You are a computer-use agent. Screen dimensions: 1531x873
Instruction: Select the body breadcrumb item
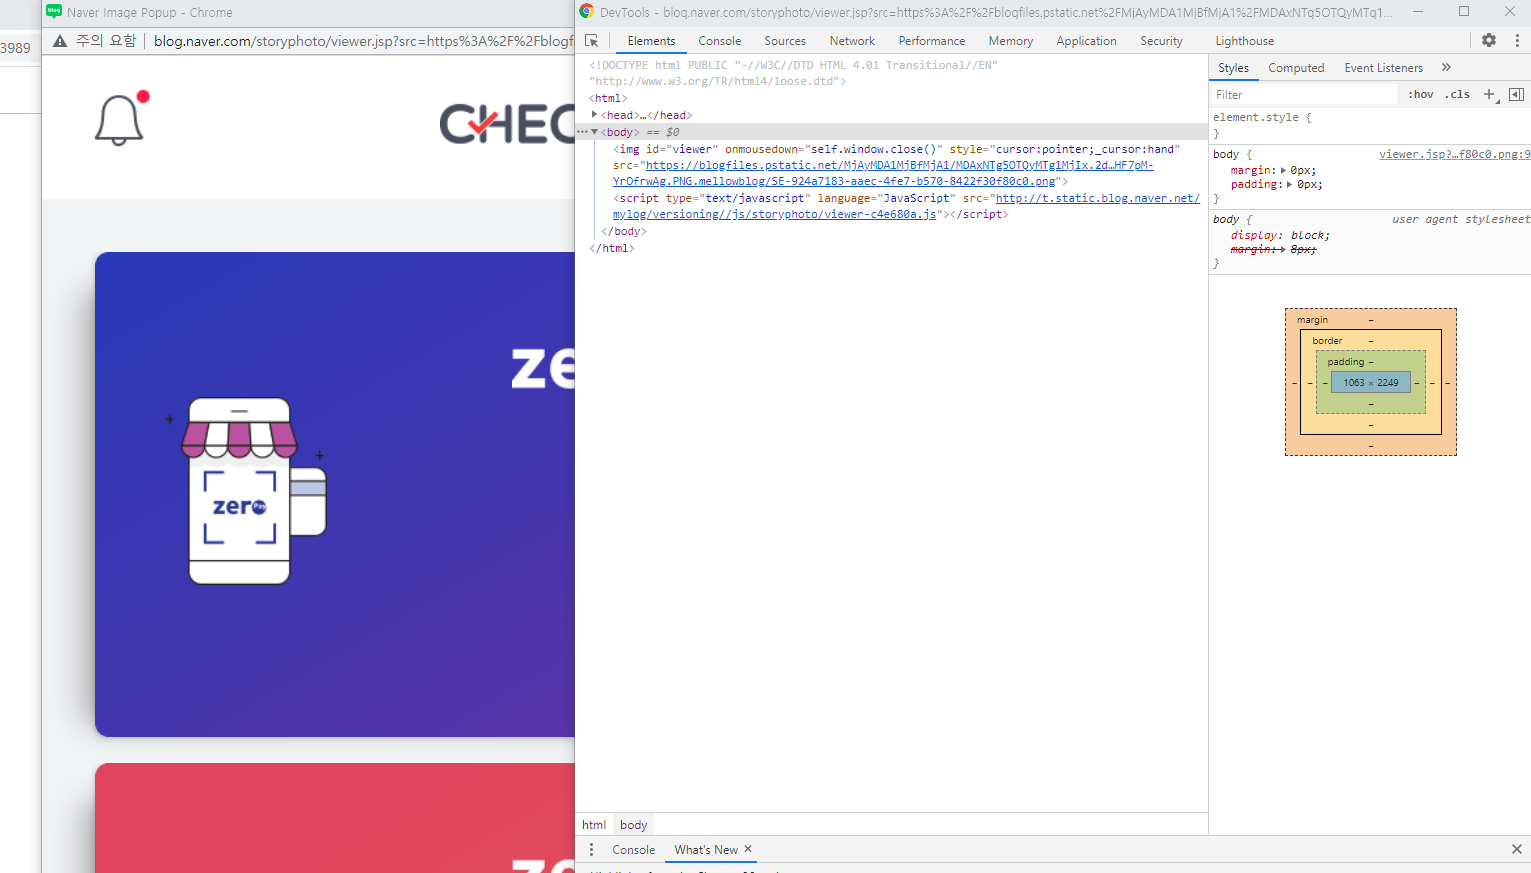point(633,825)
